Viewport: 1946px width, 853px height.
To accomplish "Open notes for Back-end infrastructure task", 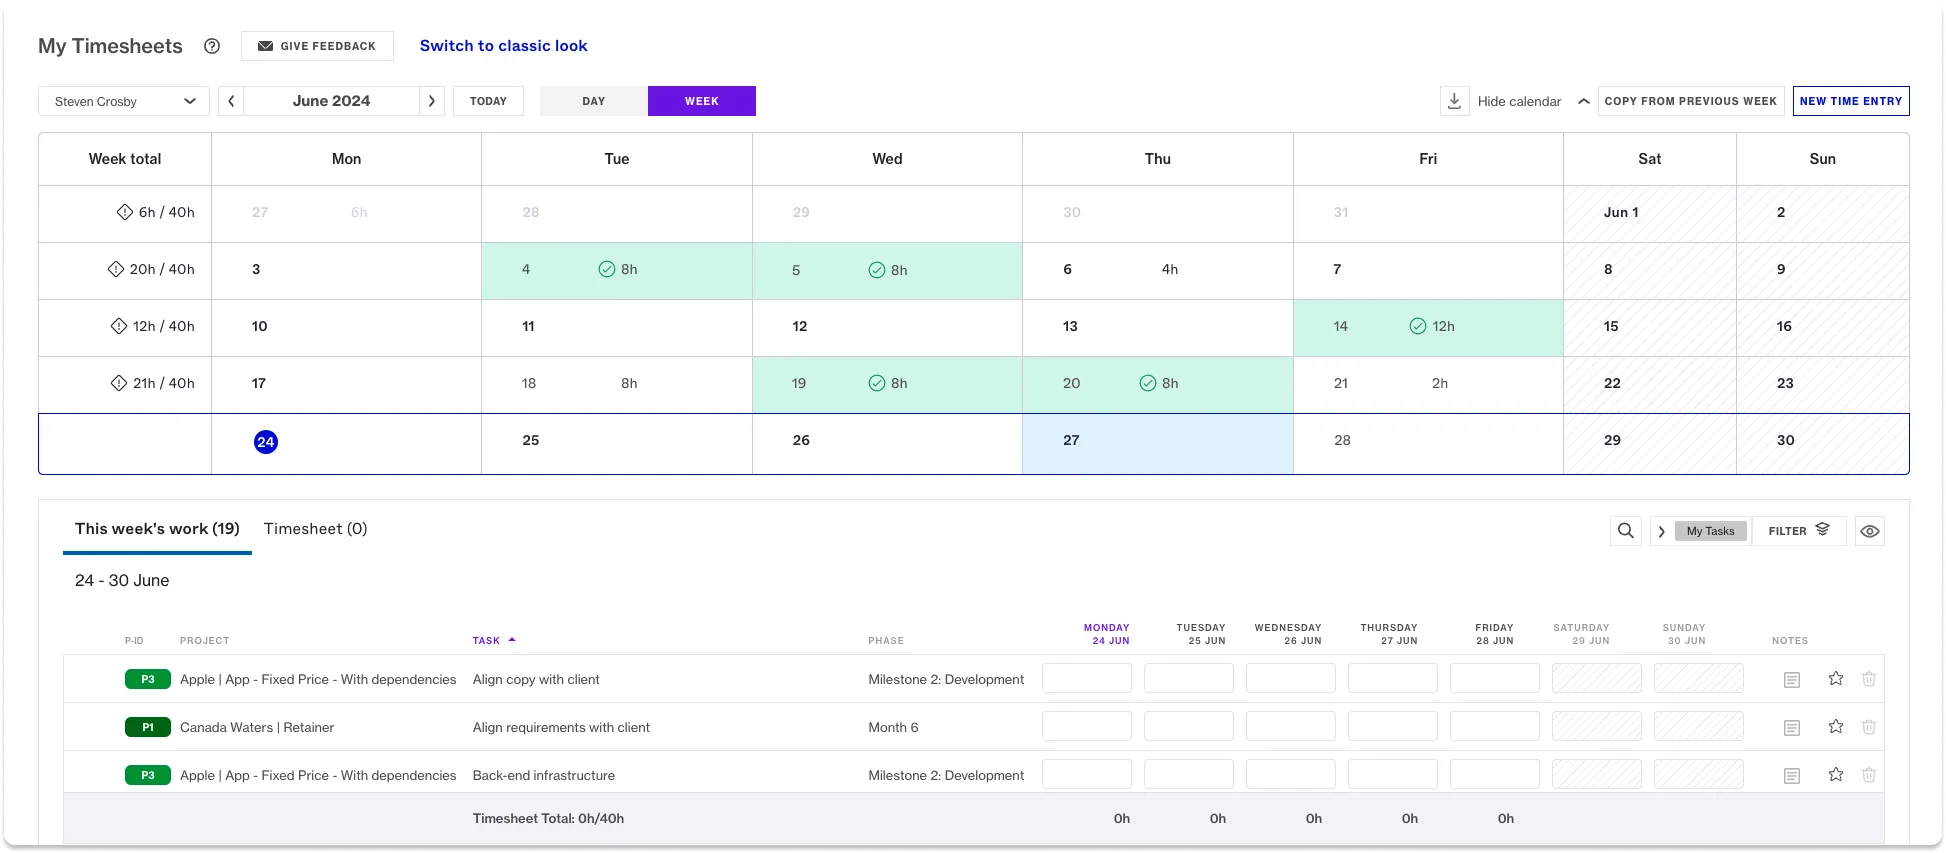I will coord(1792,776).
